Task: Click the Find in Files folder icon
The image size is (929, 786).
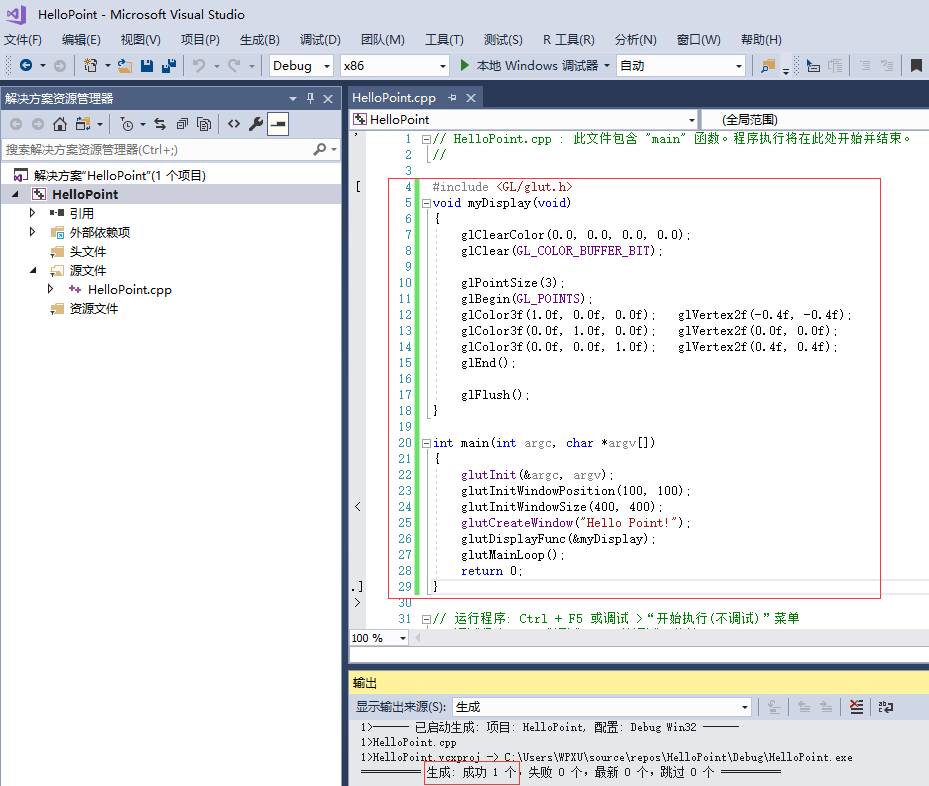Action: (768, 66)
